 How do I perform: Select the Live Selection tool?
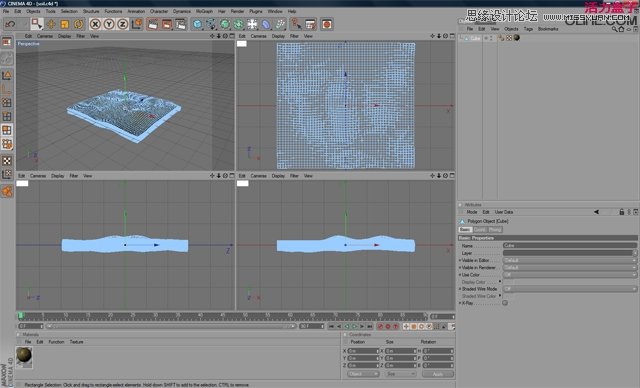click(x=37, y=24)
